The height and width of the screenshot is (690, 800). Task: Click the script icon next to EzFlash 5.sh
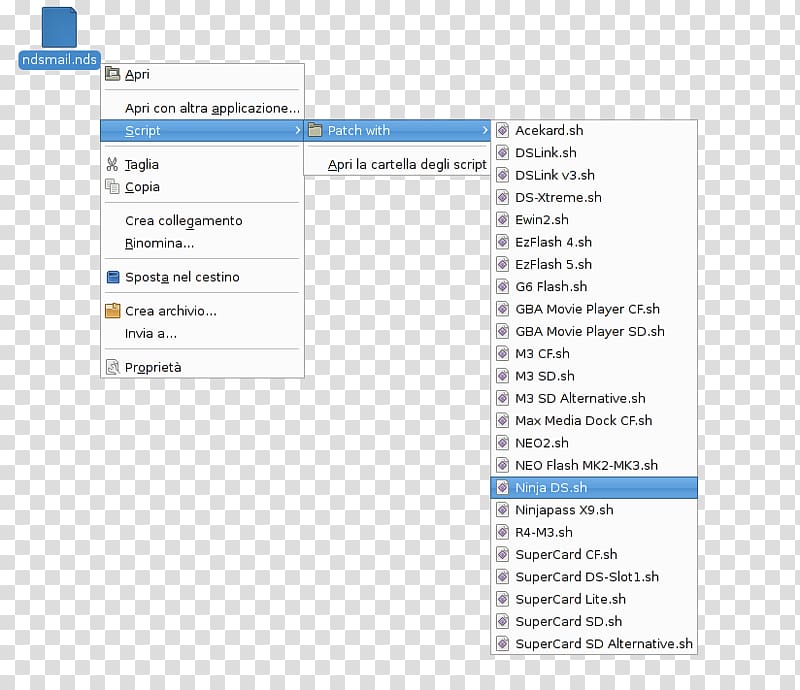pos(503,264)
